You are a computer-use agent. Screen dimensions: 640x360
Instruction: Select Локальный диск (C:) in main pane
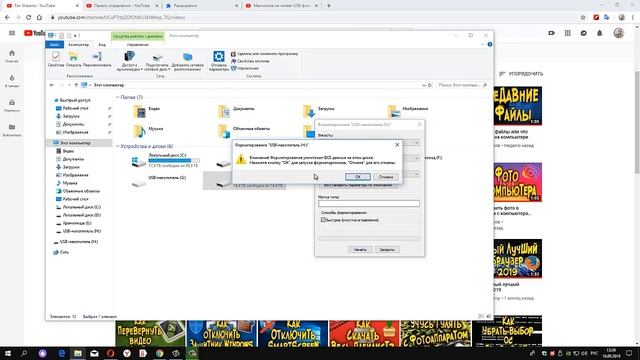coord(165,160)
